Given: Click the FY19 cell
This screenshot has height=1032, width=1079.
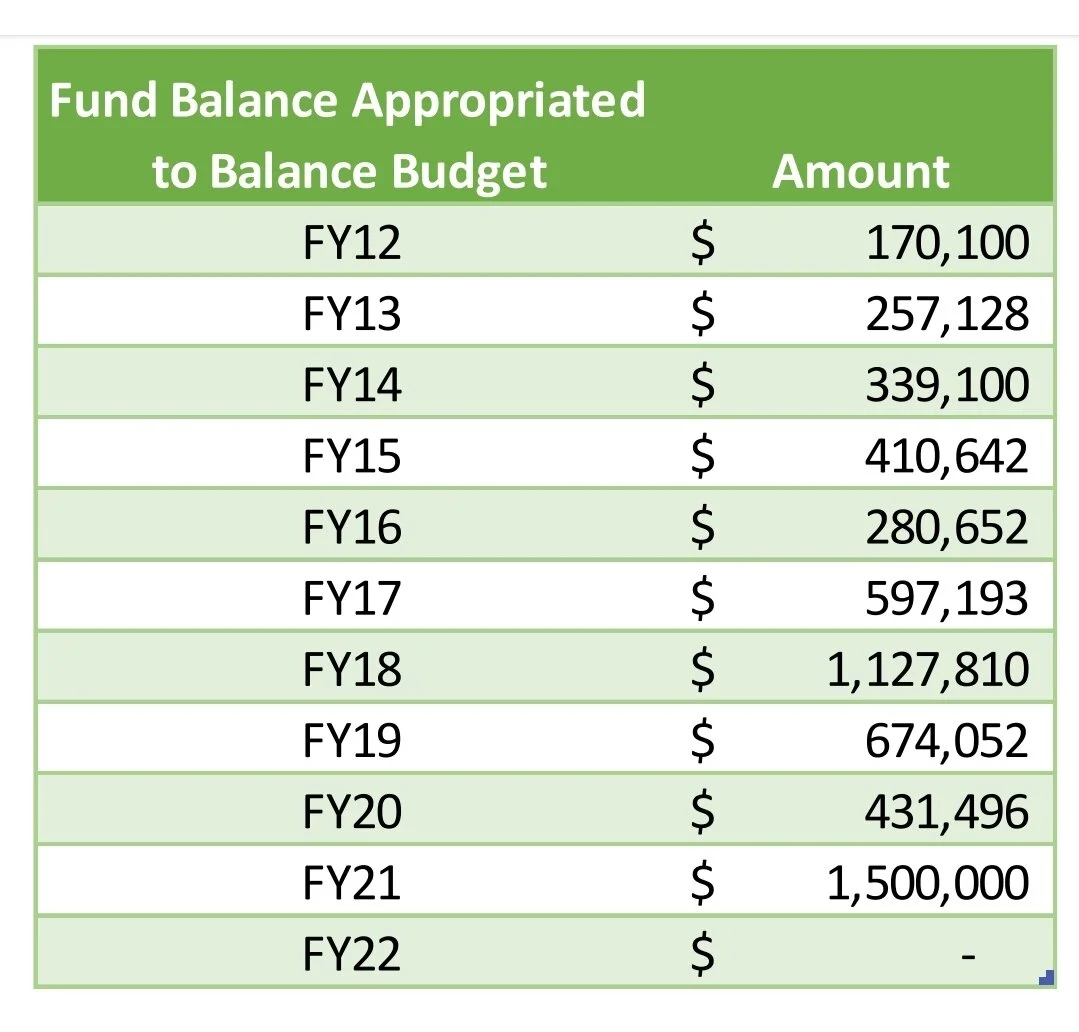Looking at the screenshot, I should (352, 741).
